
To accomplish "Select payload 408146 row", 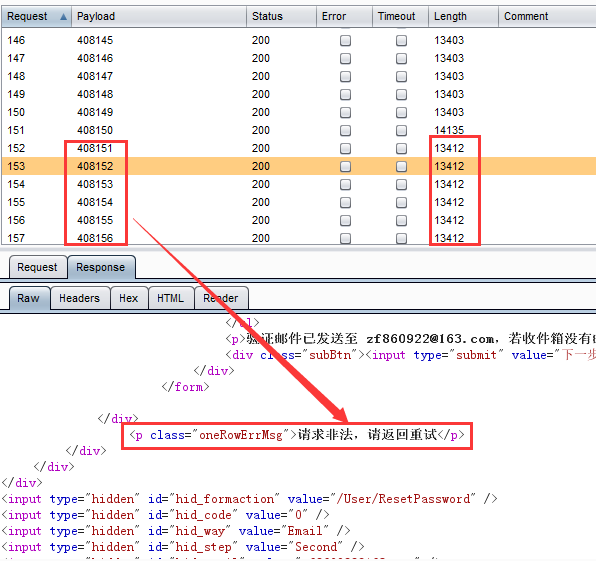I will click(x=299, y=58).
